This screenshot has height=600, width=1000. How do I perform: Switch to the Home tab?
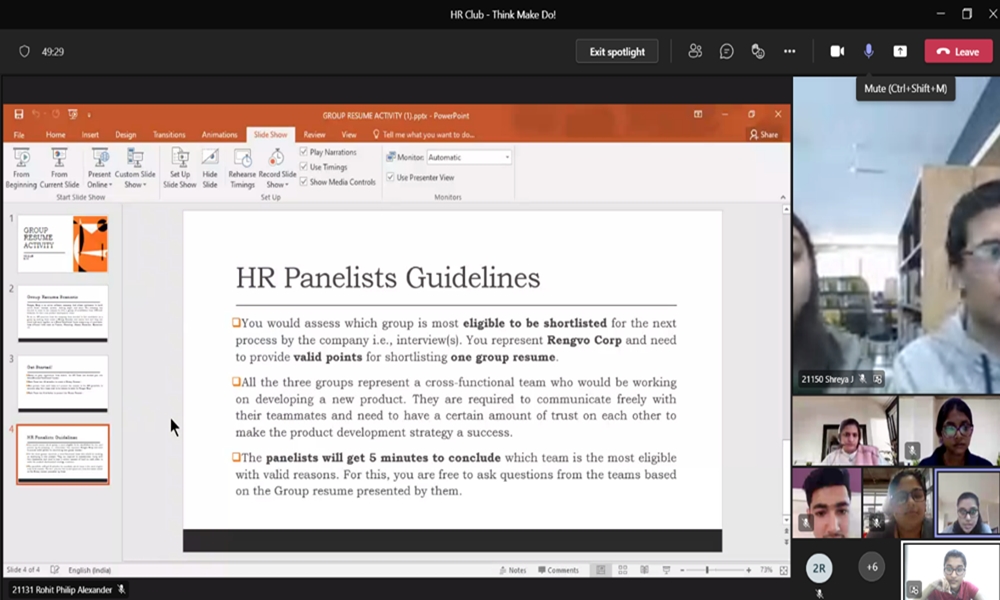[55, 135]
